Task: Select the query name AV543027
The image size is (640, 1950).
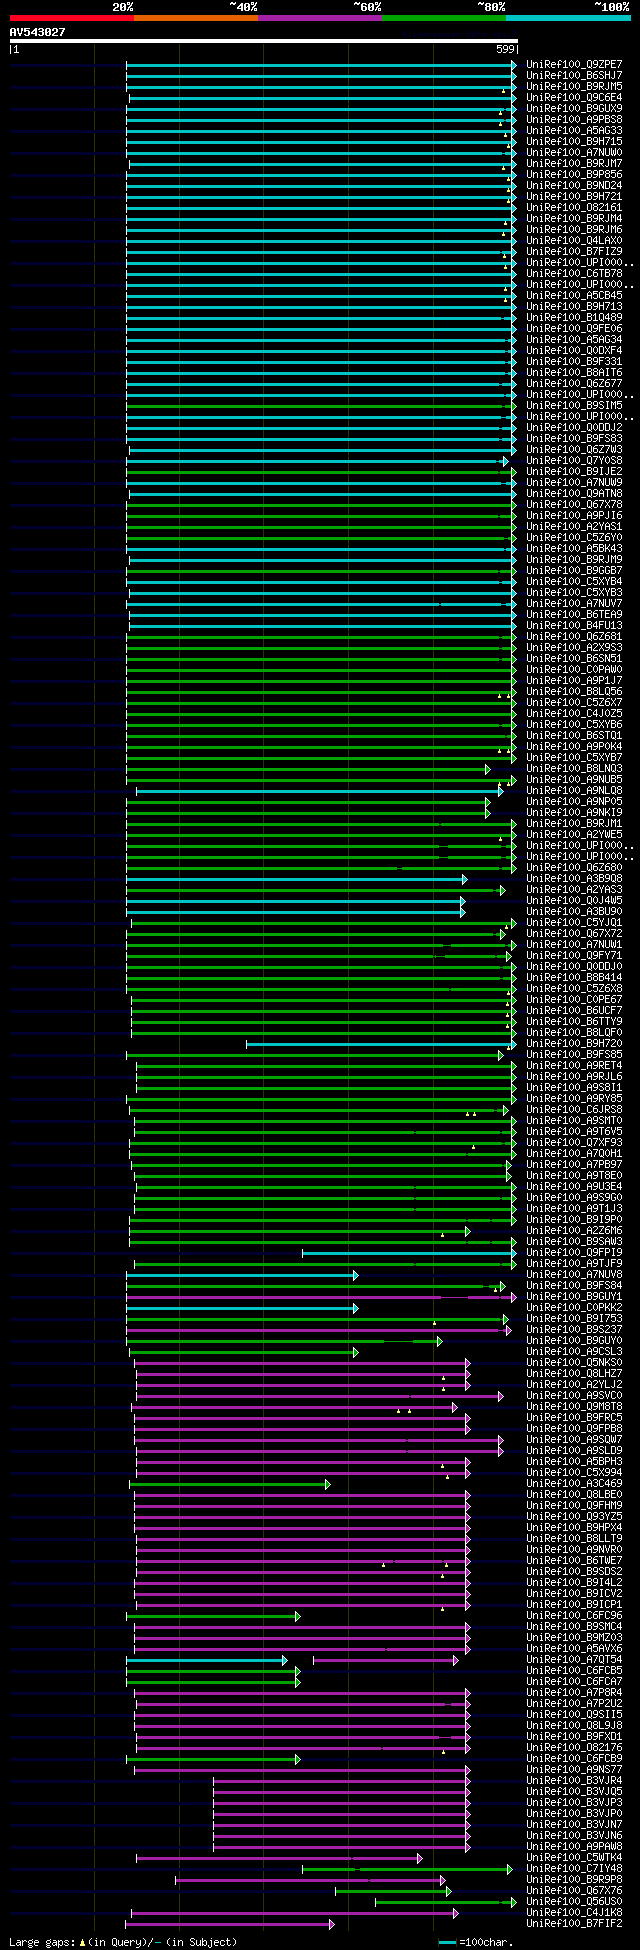Action: pos(38,32)
